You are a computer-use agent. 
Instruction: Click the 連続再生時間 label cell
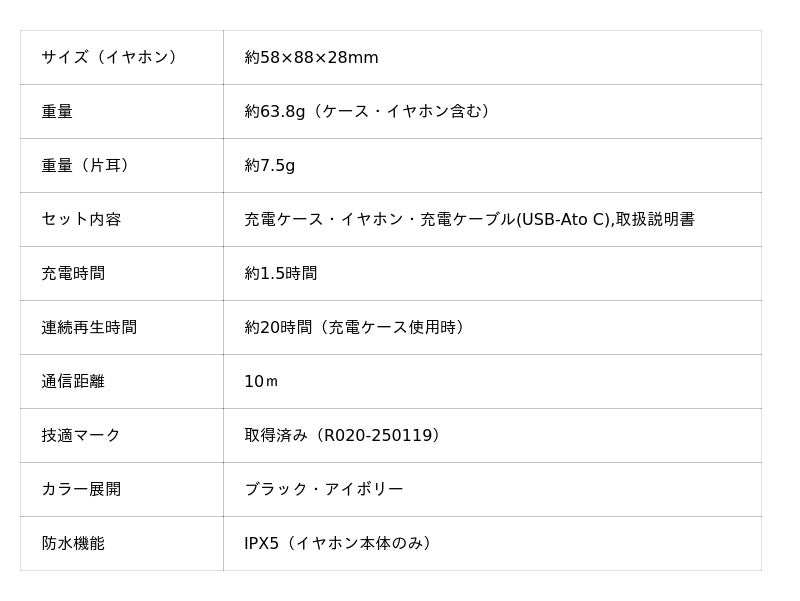point(89,328)
